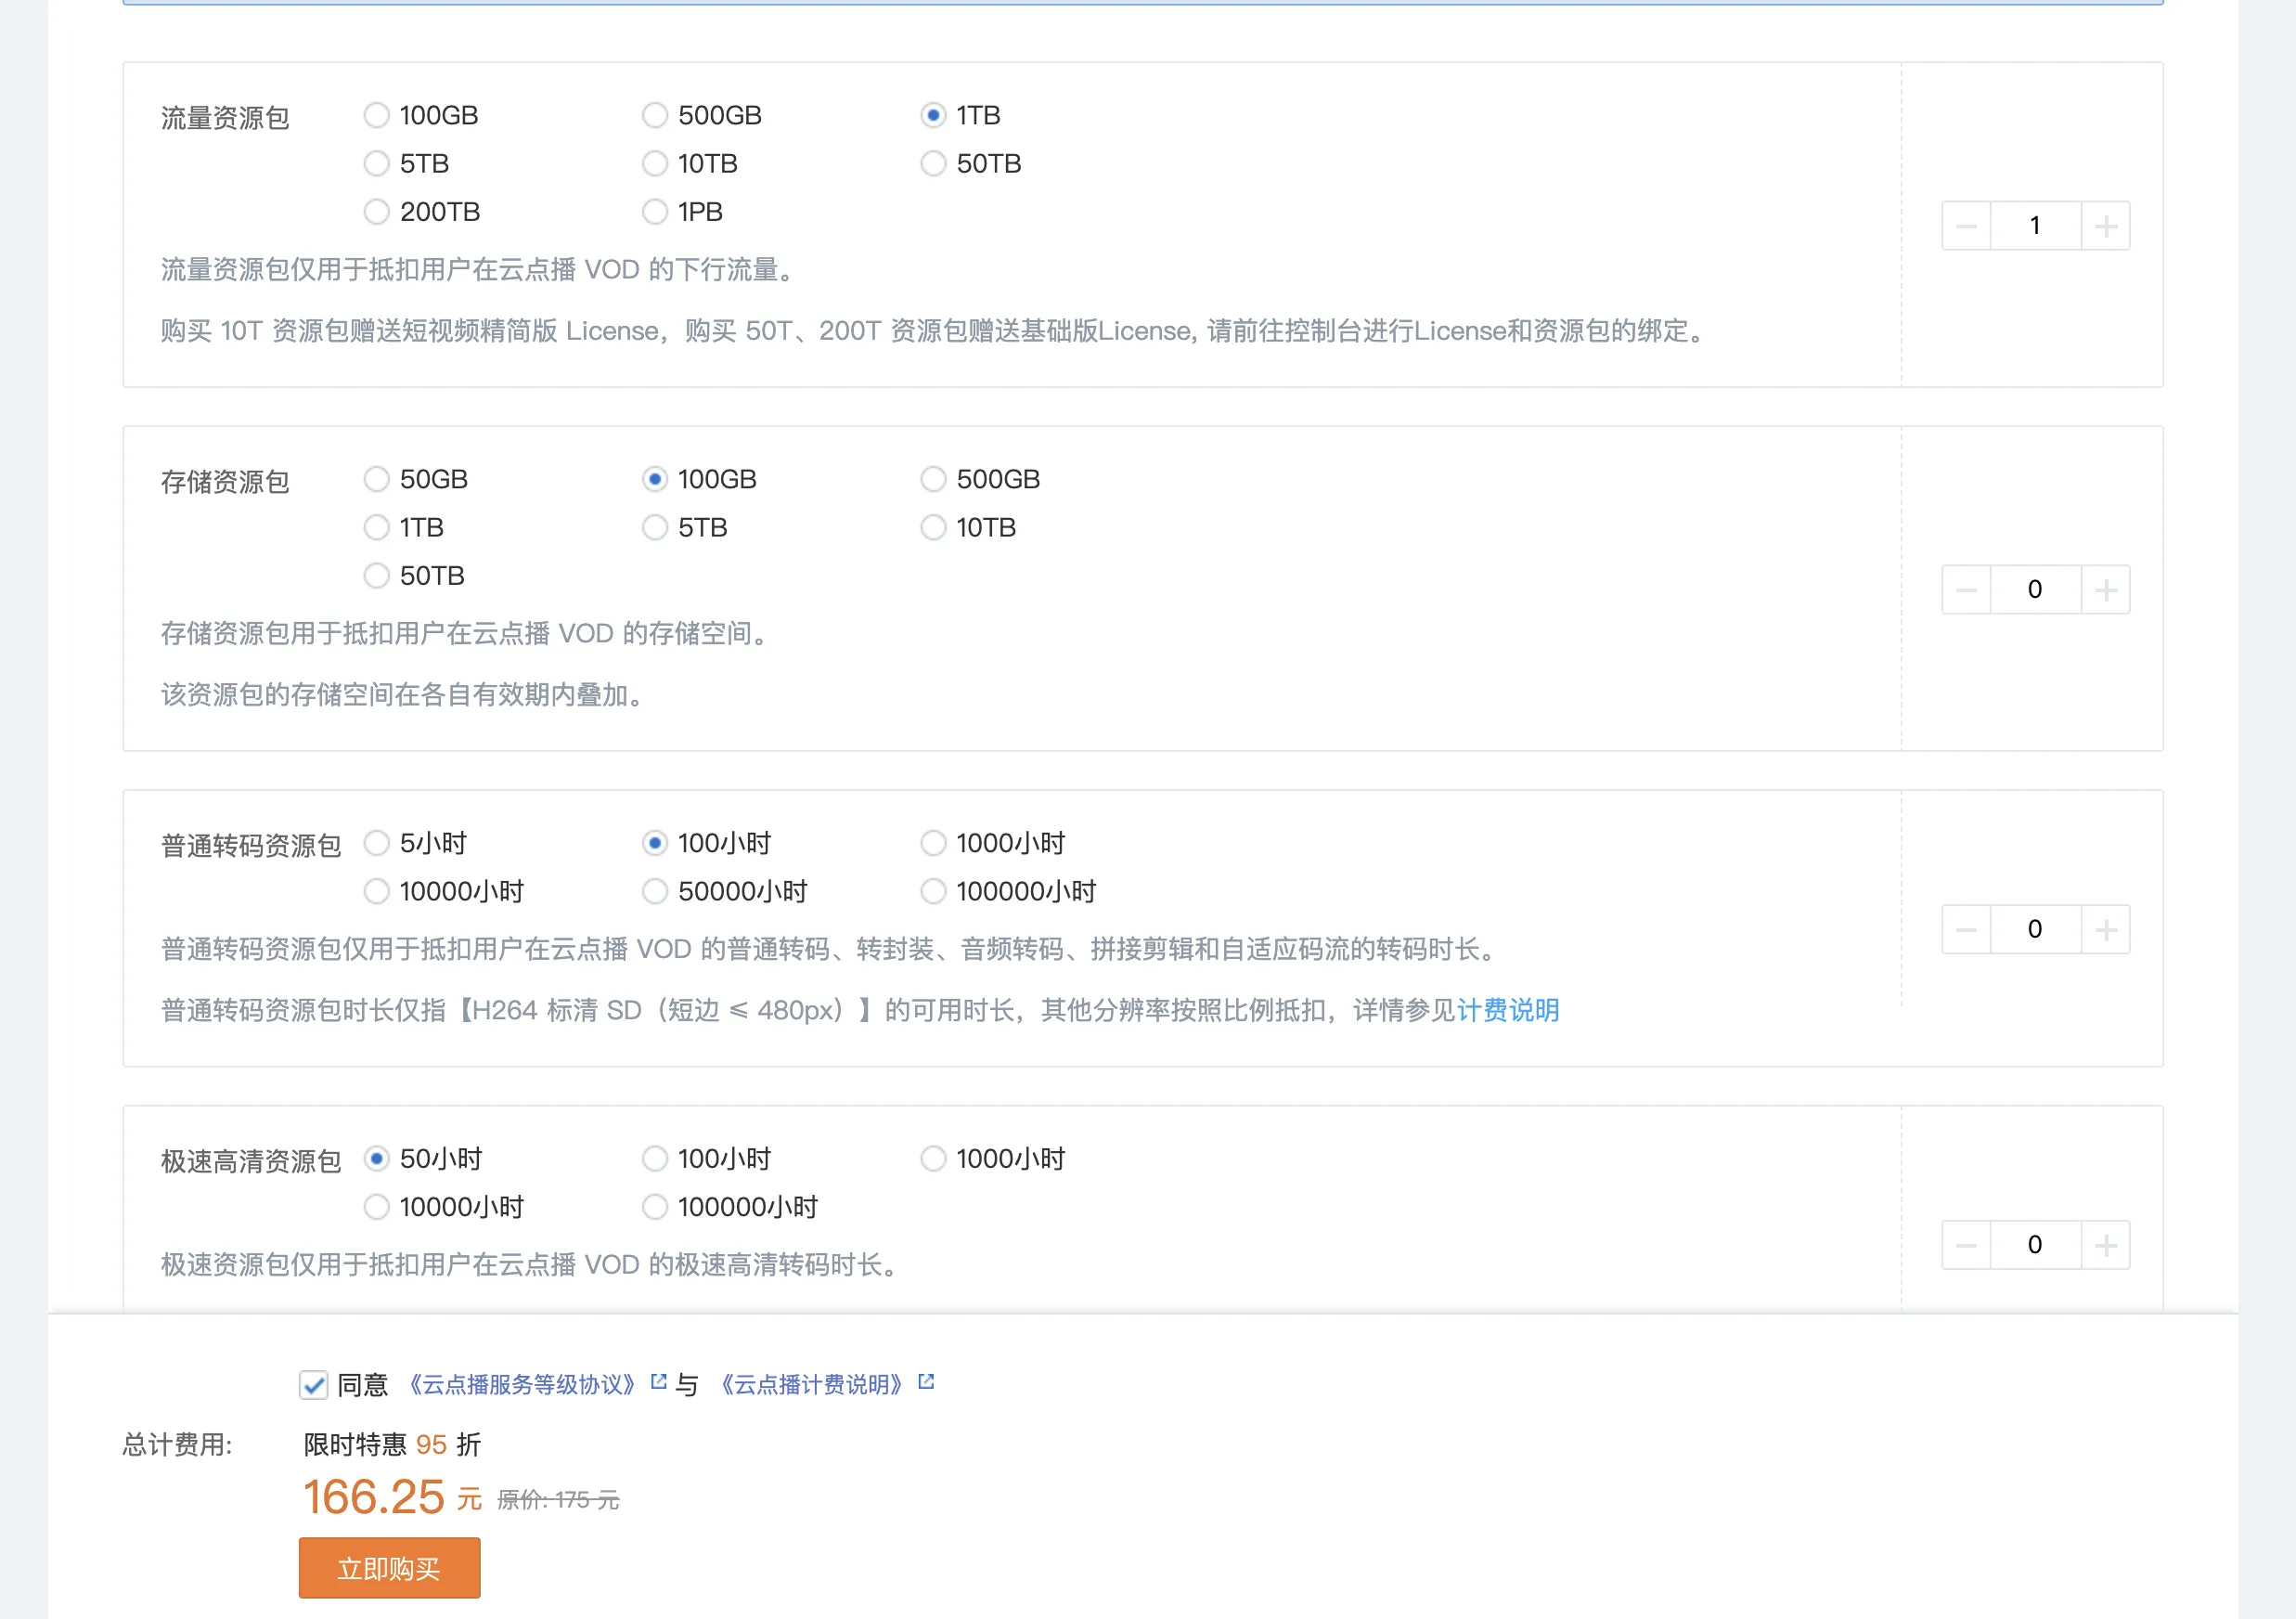Select 50000小时 transcoding pack
Viewport: 2296px width, 1619px height.
(x=654, y=892)
